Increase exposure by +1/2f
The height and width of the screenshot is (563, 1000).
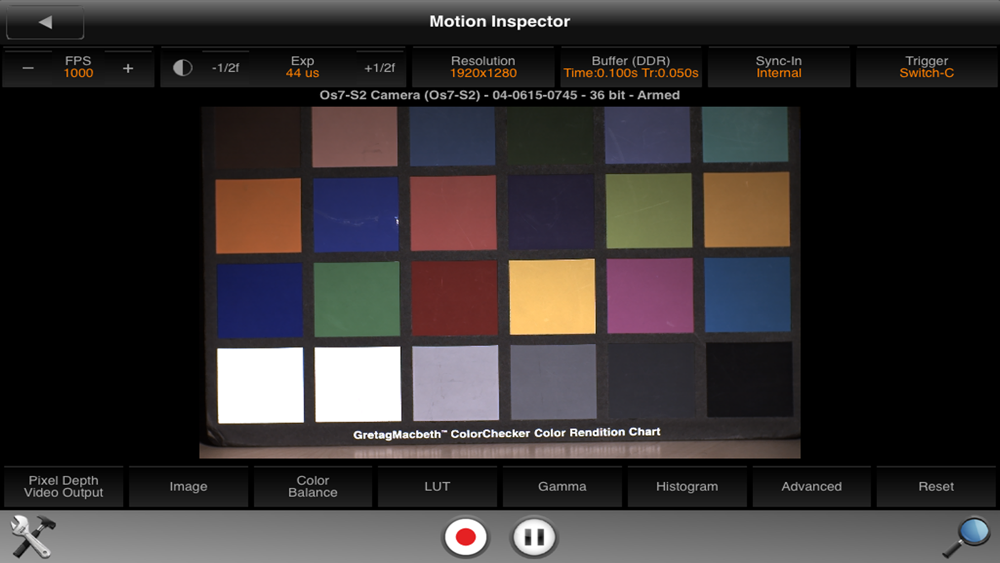[x=379, y=68]
